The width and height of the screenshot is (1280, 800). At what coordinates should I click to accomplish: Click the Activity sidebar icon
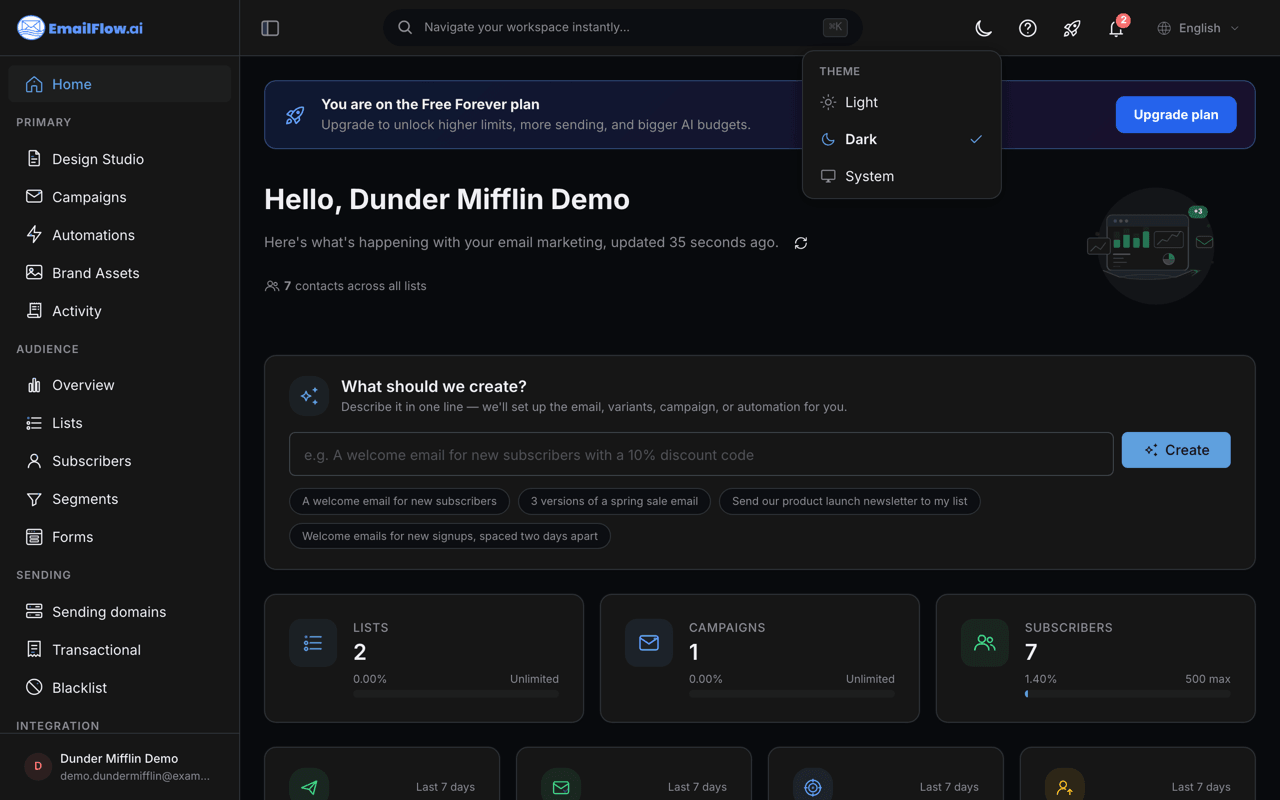click(x=34, y=311)
